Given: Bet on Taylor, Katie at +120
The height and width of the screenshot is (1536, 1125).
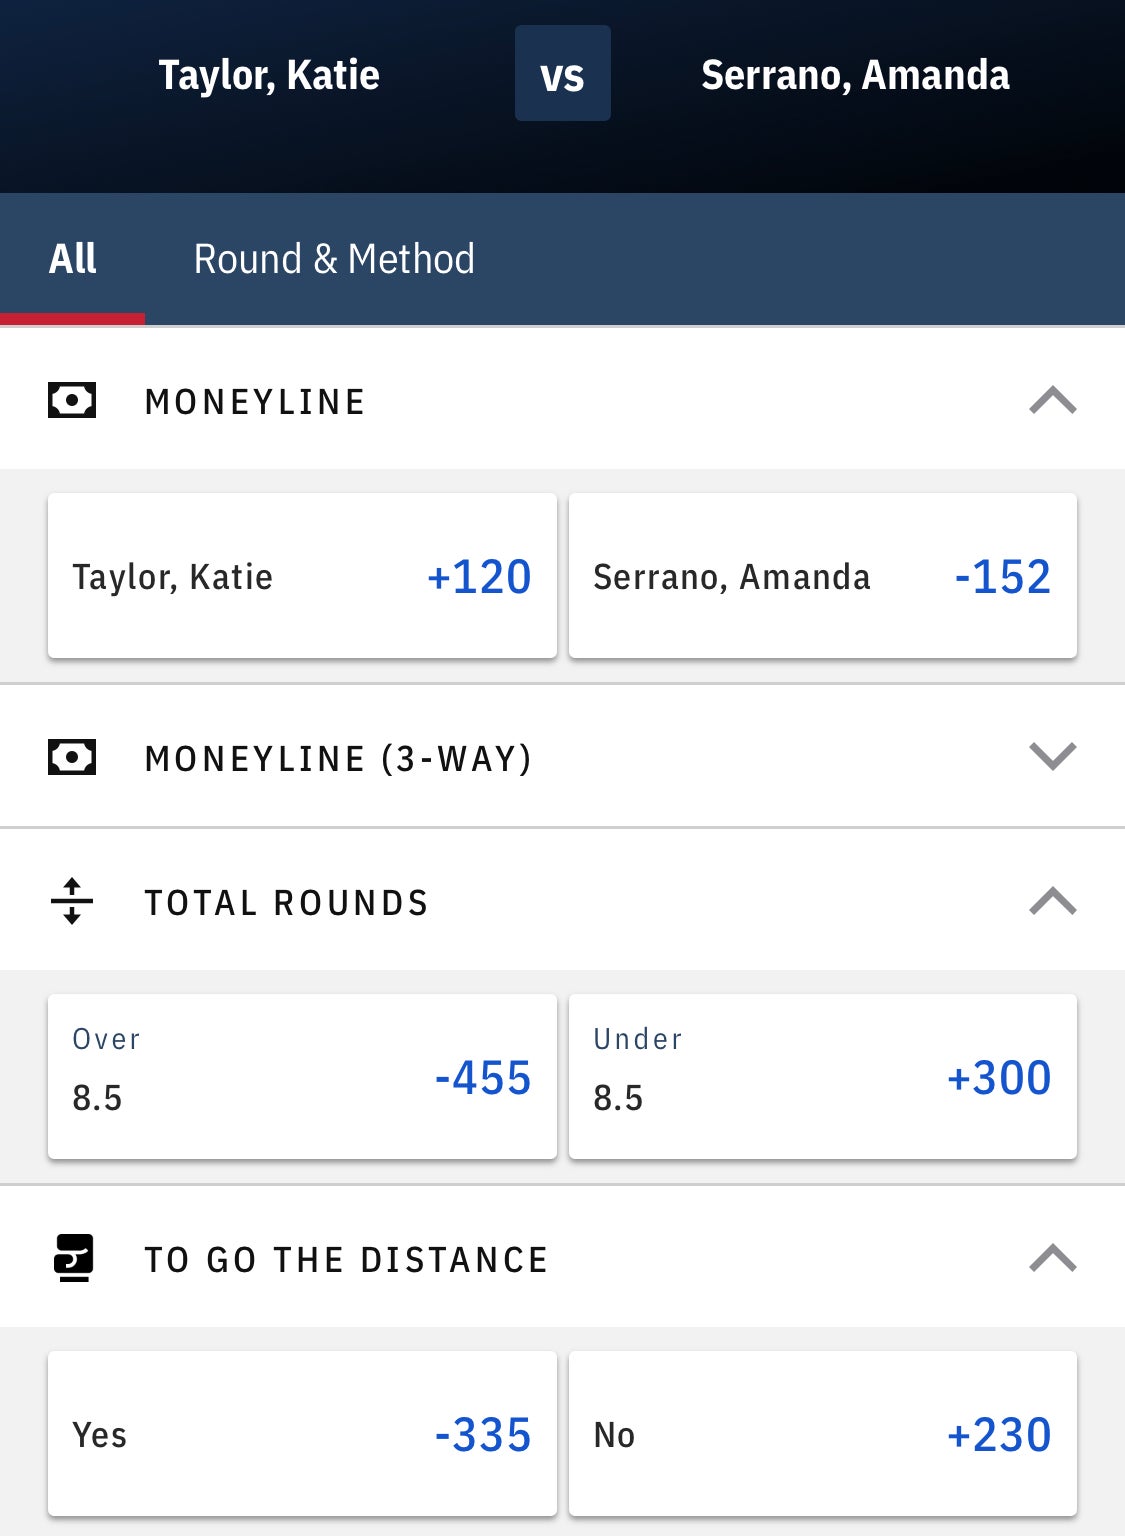Looking at the screenshot, I should click(302, 576).
